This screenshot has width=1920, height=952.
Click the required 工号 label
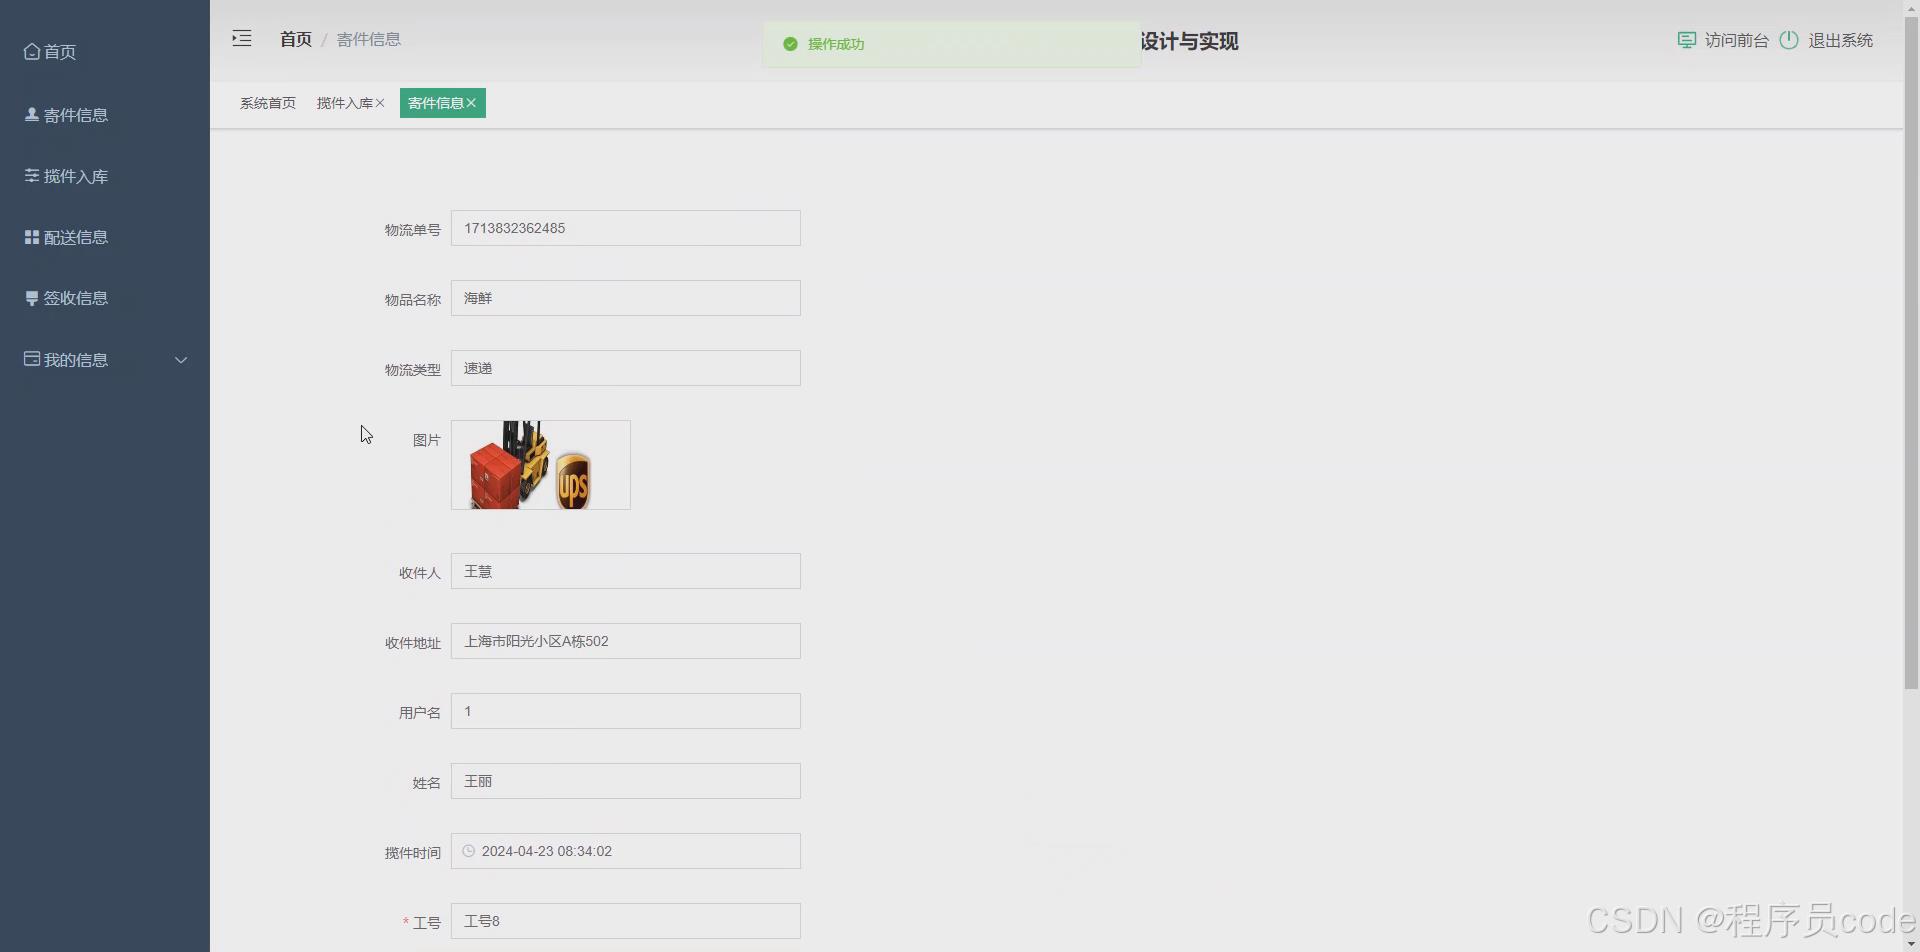[422, 923]
